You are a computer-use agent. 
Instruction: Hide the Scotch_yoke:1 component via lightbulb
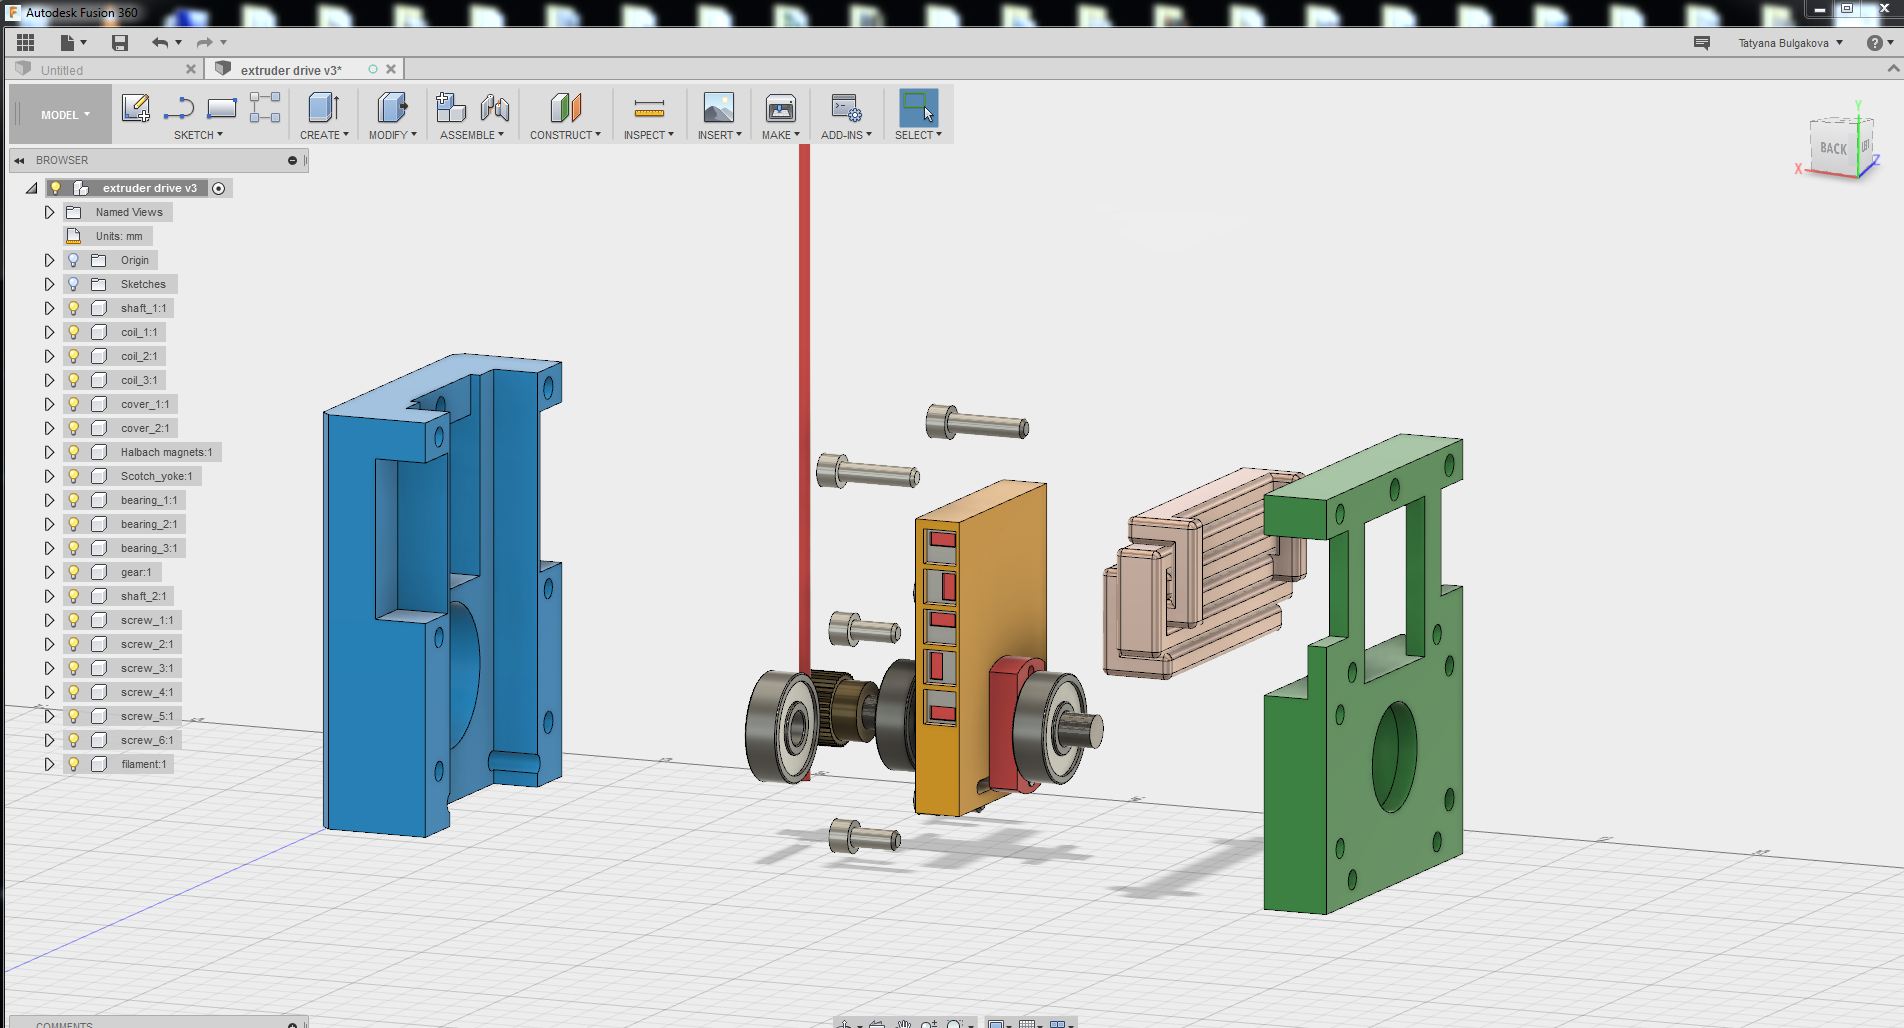click(73, 476)
